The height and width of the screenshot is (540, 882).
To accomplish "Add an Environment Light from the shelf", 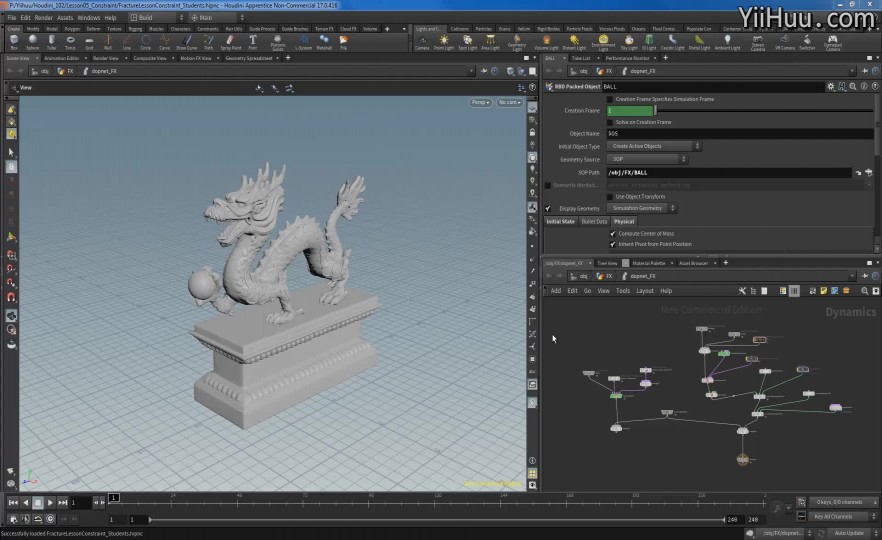I will pos(603,43).
